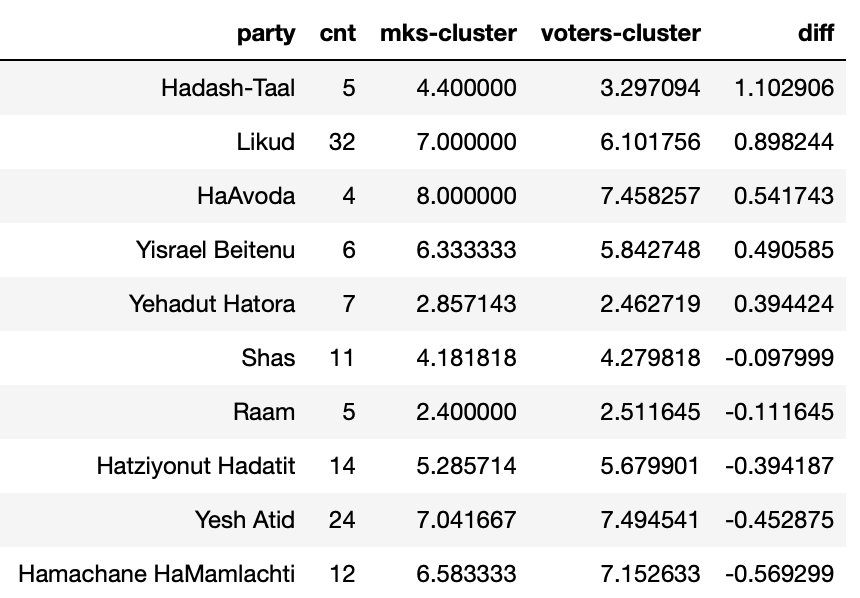This screenshot has height=598, width=860.
Task: Select the Shas party cell
Action: 268,358
